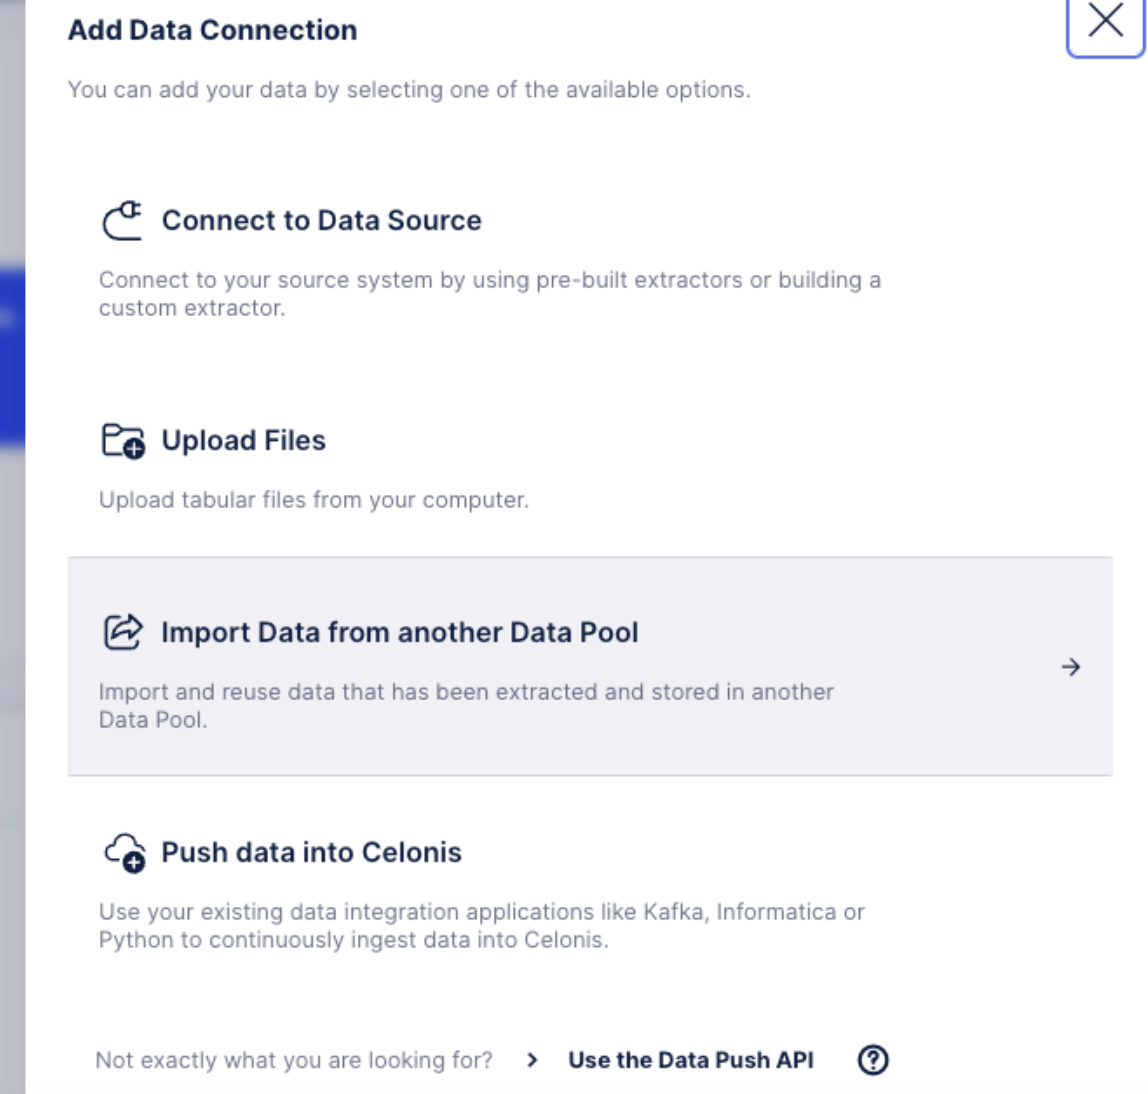
Task: Select Import Data from another Data Pool
Action: pyautogui.click(x=399, y=633)
